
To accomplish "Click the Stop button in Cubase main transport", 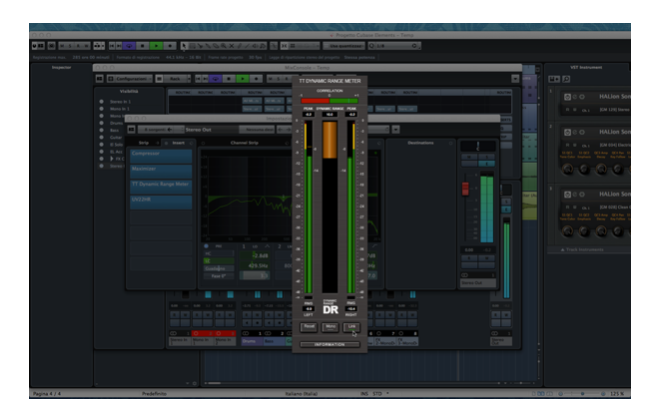I will [x=143, y=46].
